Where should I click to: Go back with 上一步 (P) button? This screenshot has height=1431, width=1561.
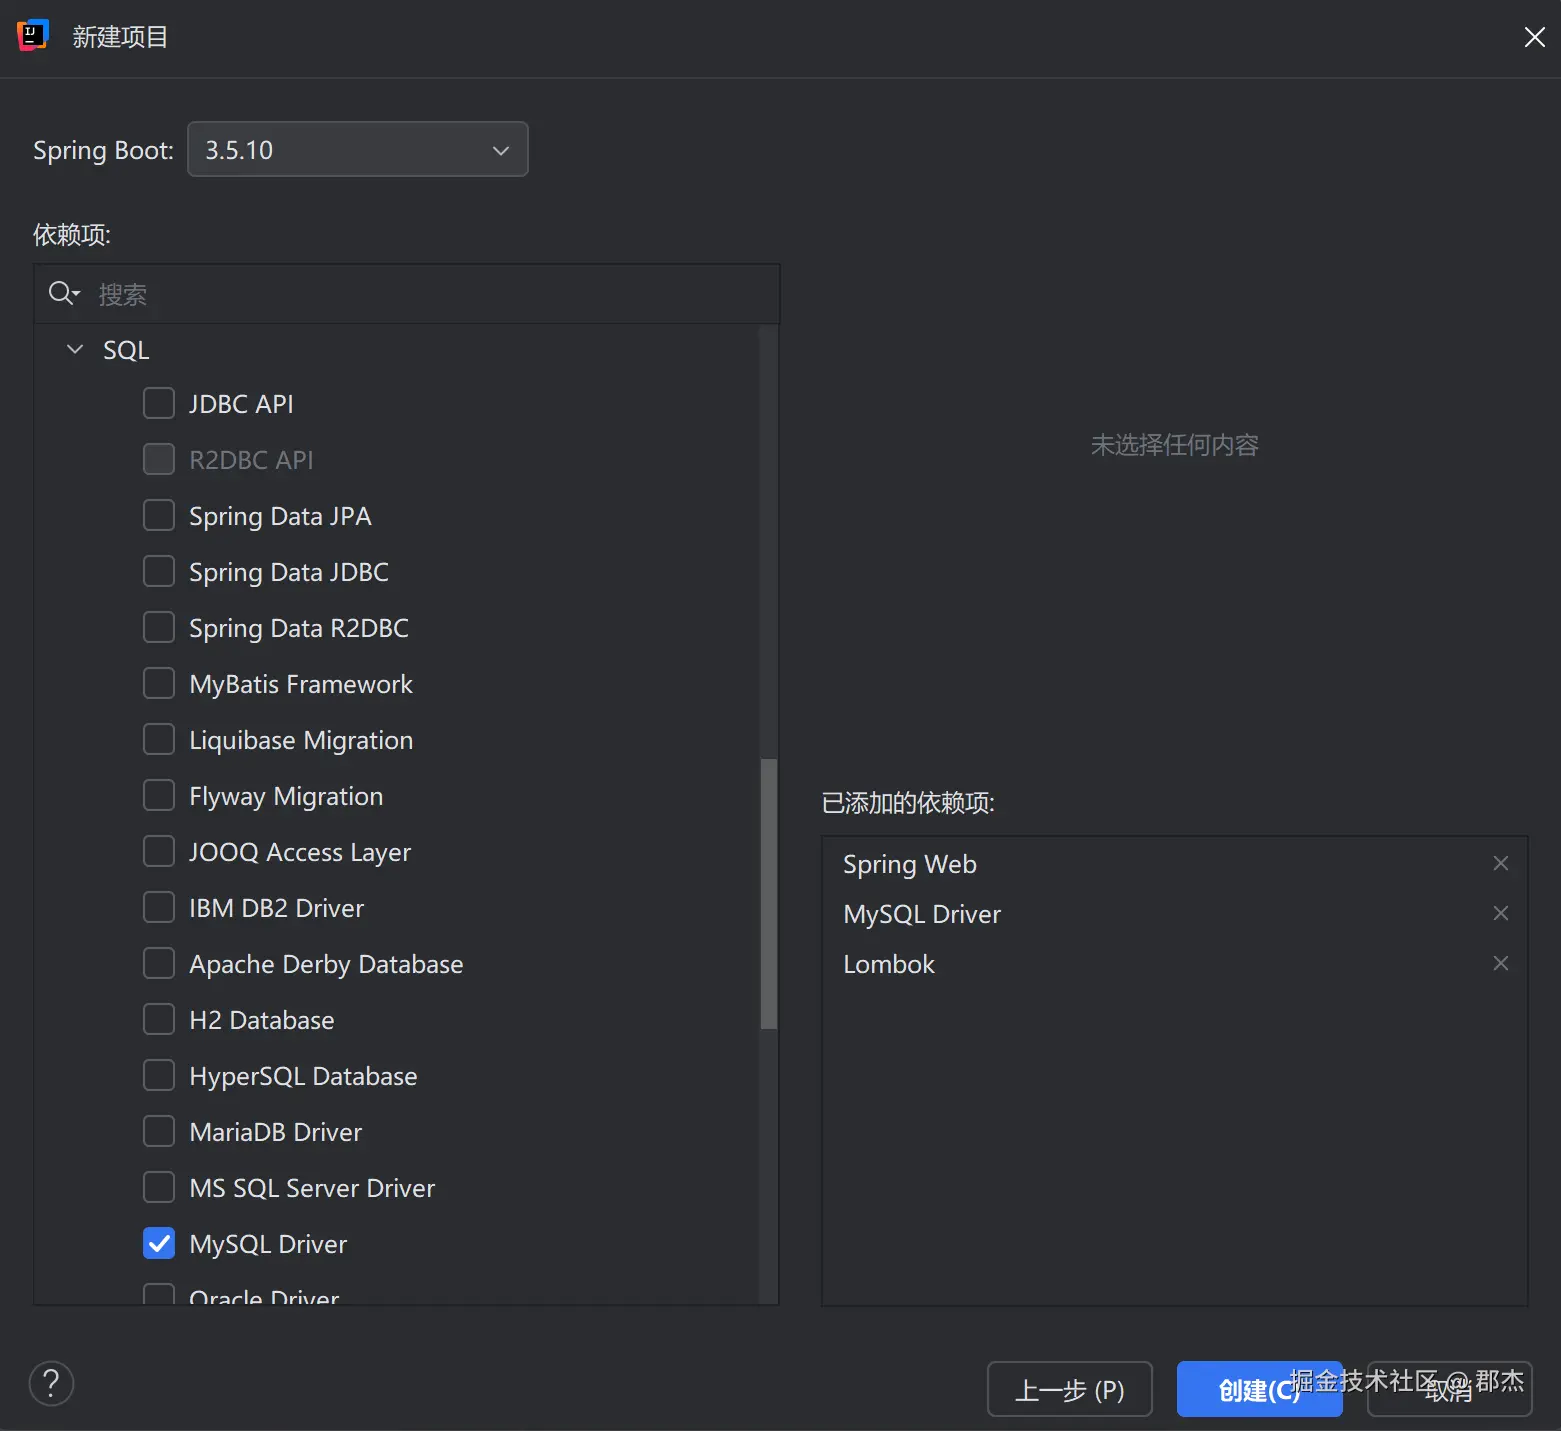click(1069, 1389)
